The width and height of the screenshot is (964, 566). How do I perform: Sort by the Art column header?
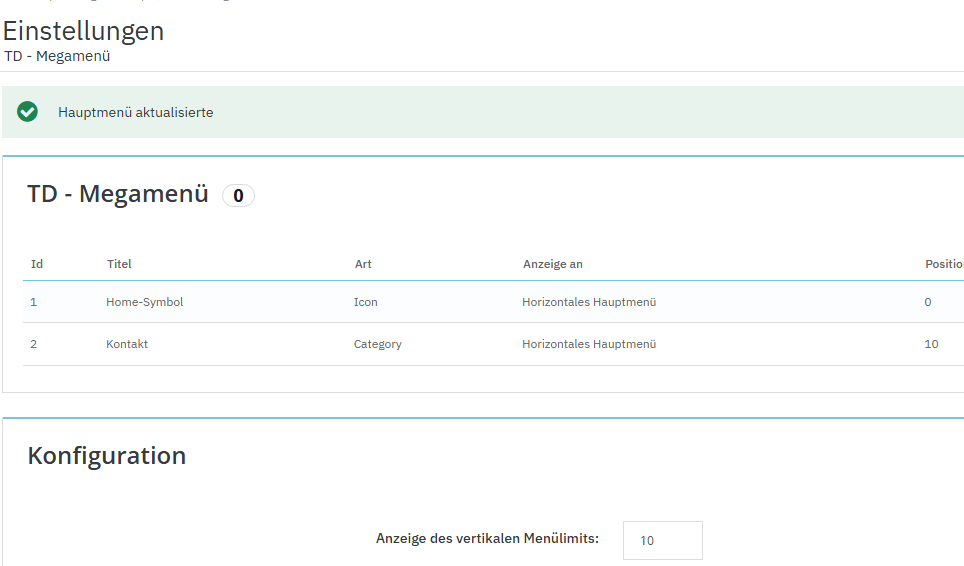coord(363,264)
